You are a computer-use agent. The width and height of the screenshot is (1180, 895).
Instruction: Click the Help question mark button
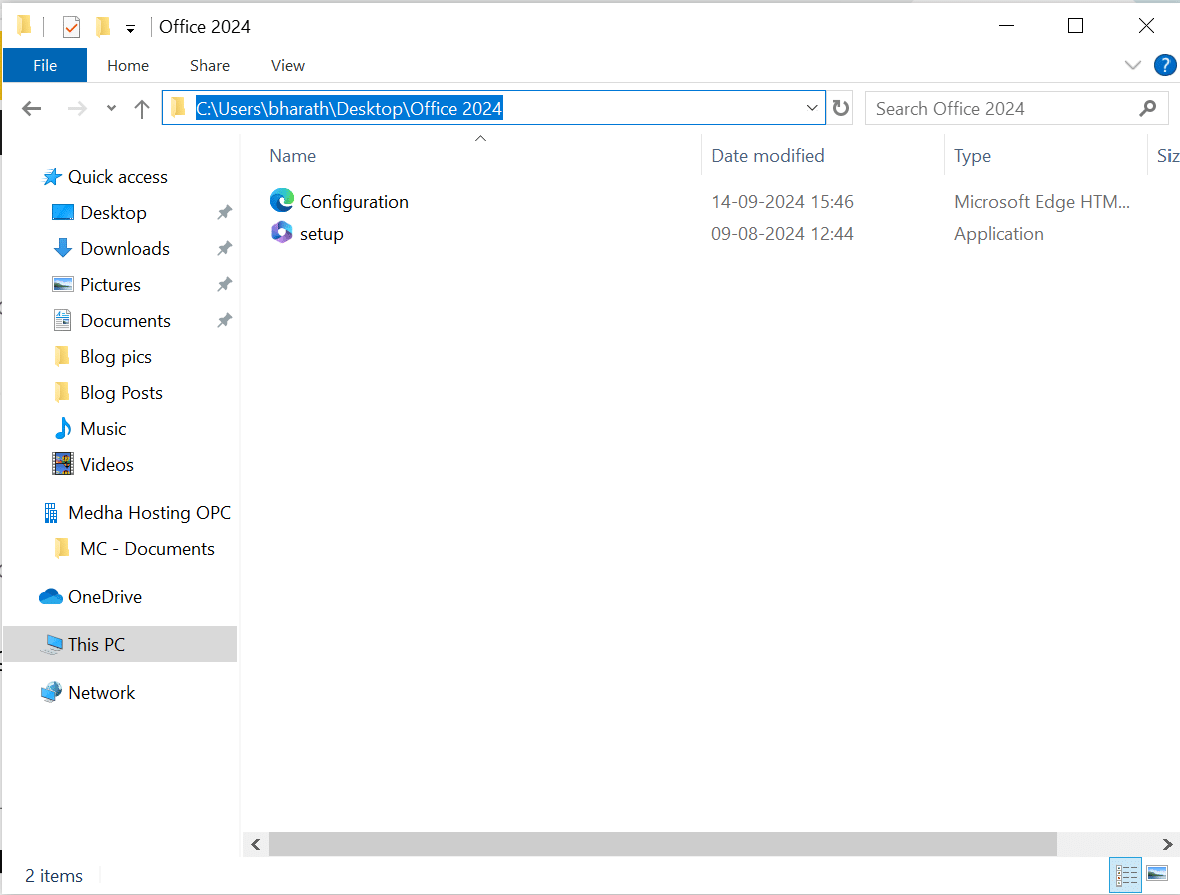1165,65
